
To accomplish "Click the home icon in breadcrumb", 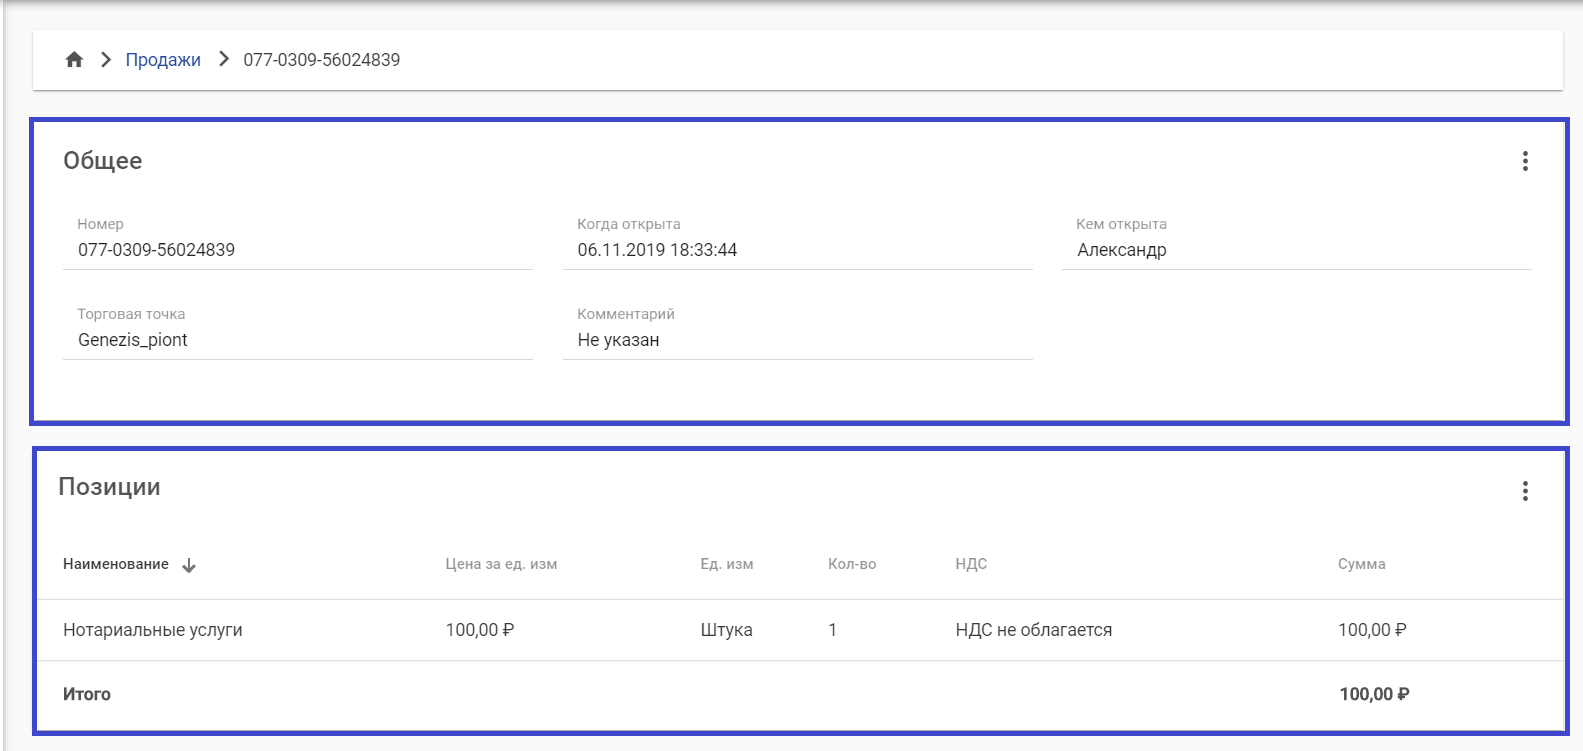I will (x=74, y=60).
